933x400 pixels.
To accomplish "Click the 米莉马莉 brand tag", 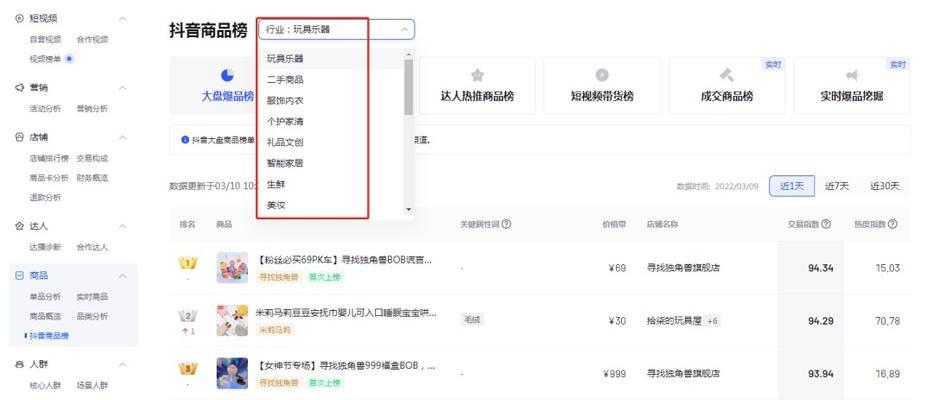I will 274,330.
